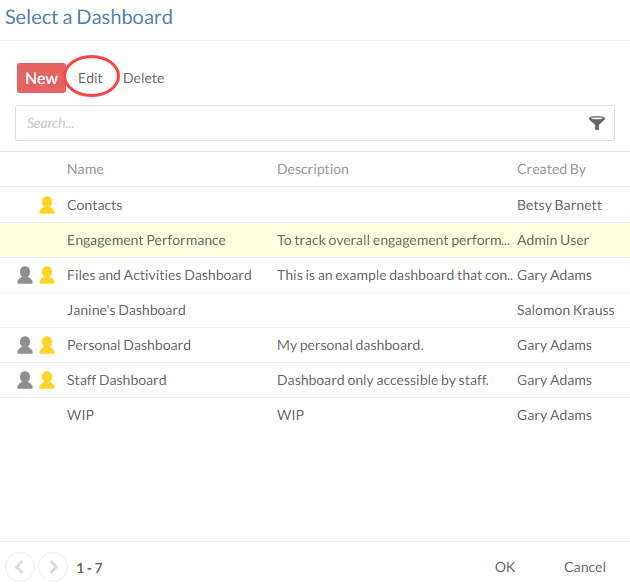Viewport: 630px width, 585px height.
Task: Go to the next page arrow
Action: [x=53, y=567]
